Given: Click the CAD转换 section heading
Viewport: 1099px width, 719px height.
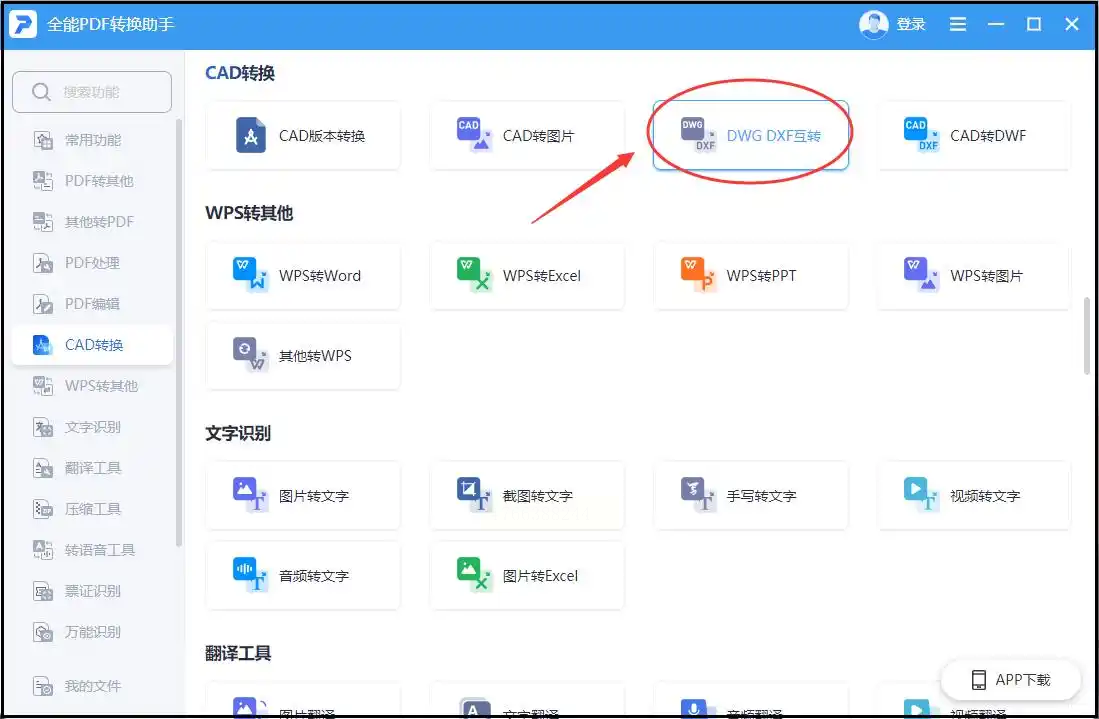Looking at the screenshot, I should tap(240, 73).
